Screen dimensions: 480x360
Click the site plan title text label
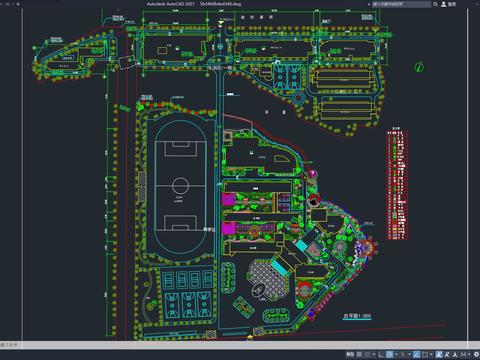pos(357,316)
